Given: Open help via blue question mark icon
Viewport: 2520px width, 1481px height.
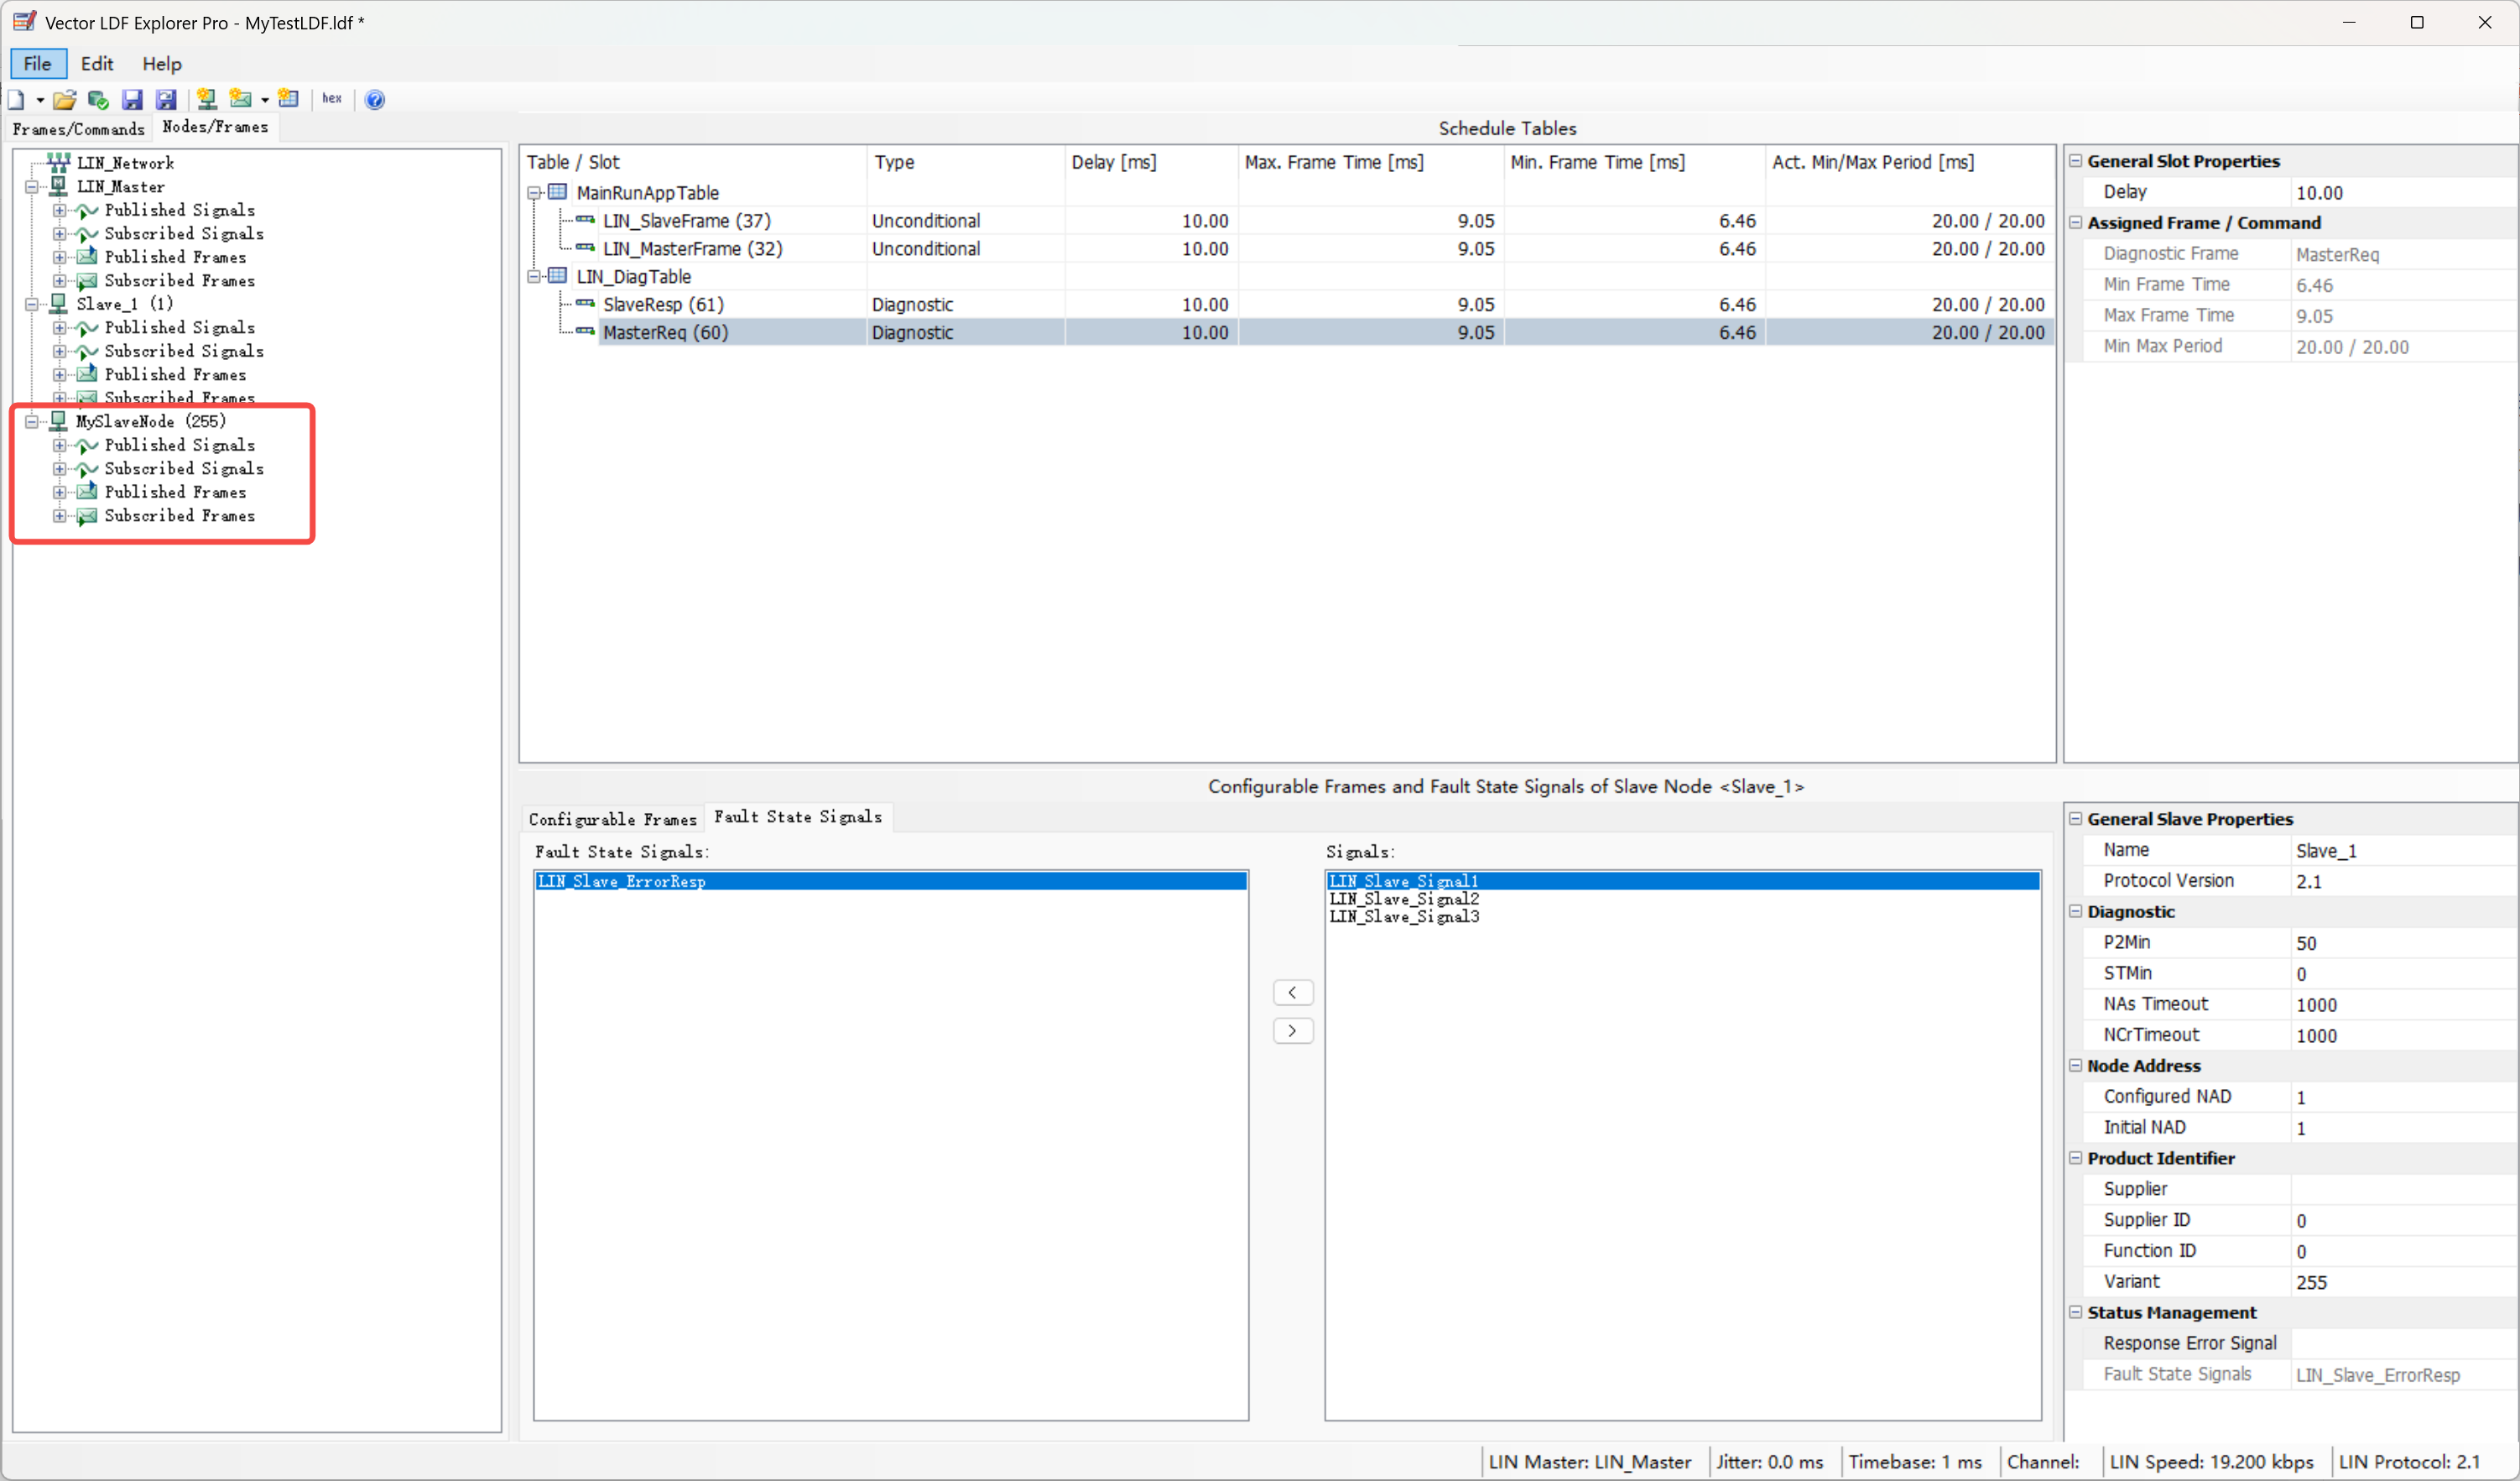Looking at the screenshot, I should tap(375, 99).
